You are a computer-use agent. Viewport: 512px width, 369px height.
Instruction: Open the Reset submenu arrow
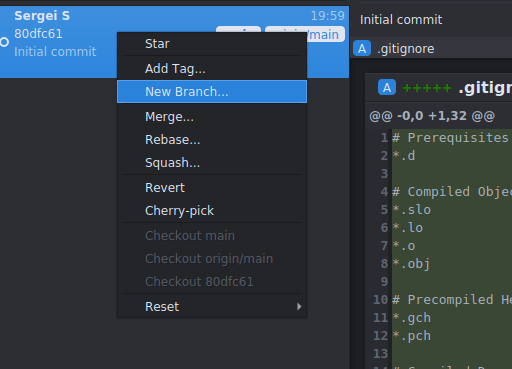click(x=299, y=306)
